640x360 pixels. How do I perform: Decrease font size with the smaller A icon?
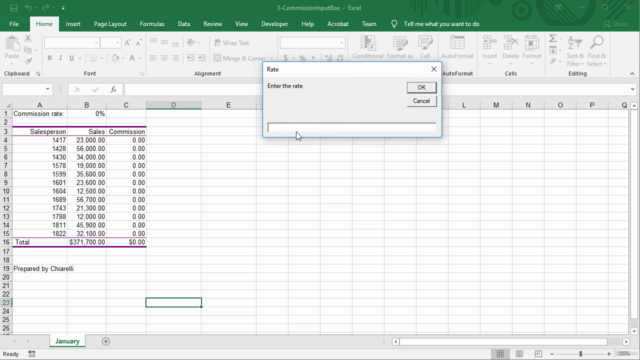point(138,43)
